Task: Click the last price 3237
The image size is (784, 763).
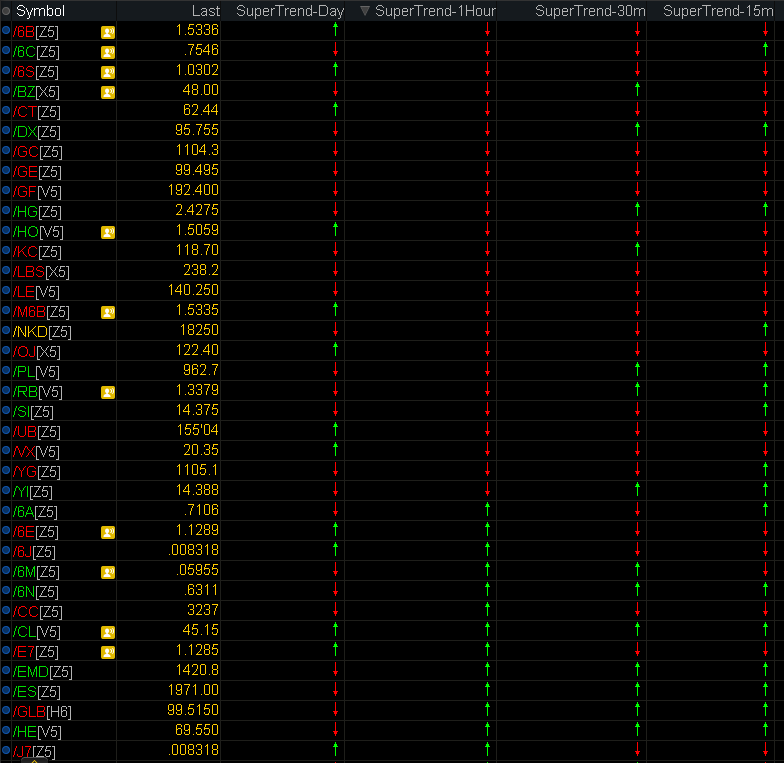Action: pyautogui.click(x=203, y=610)
